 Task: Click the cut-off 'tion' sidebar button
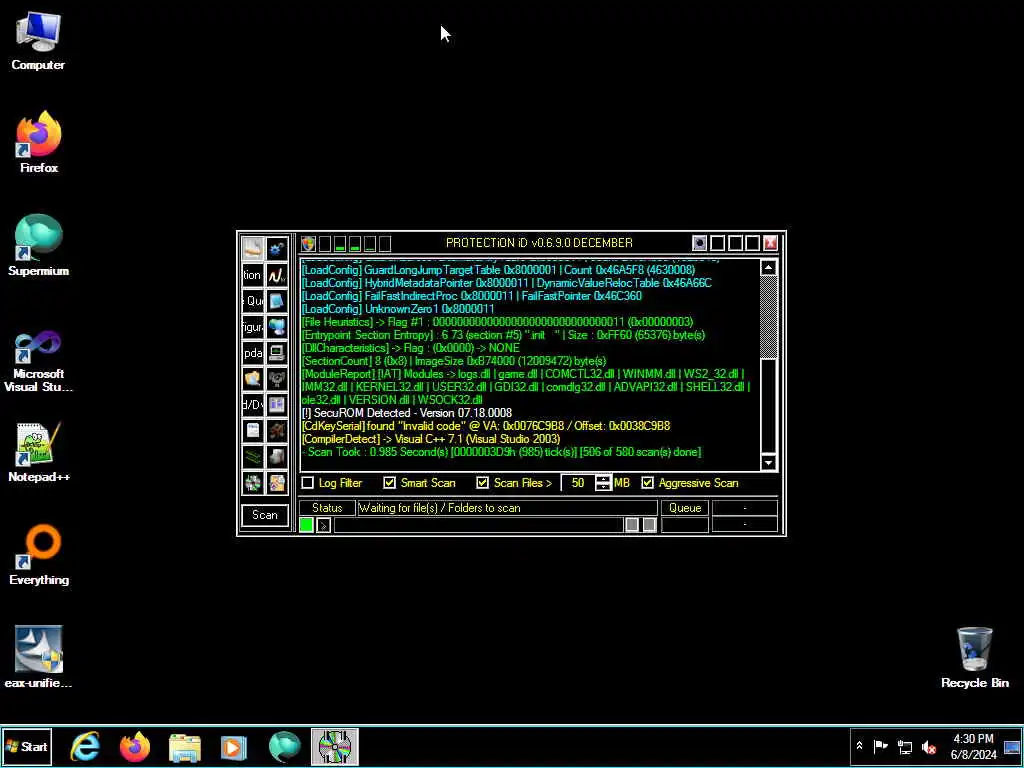[x=253, y=275]
